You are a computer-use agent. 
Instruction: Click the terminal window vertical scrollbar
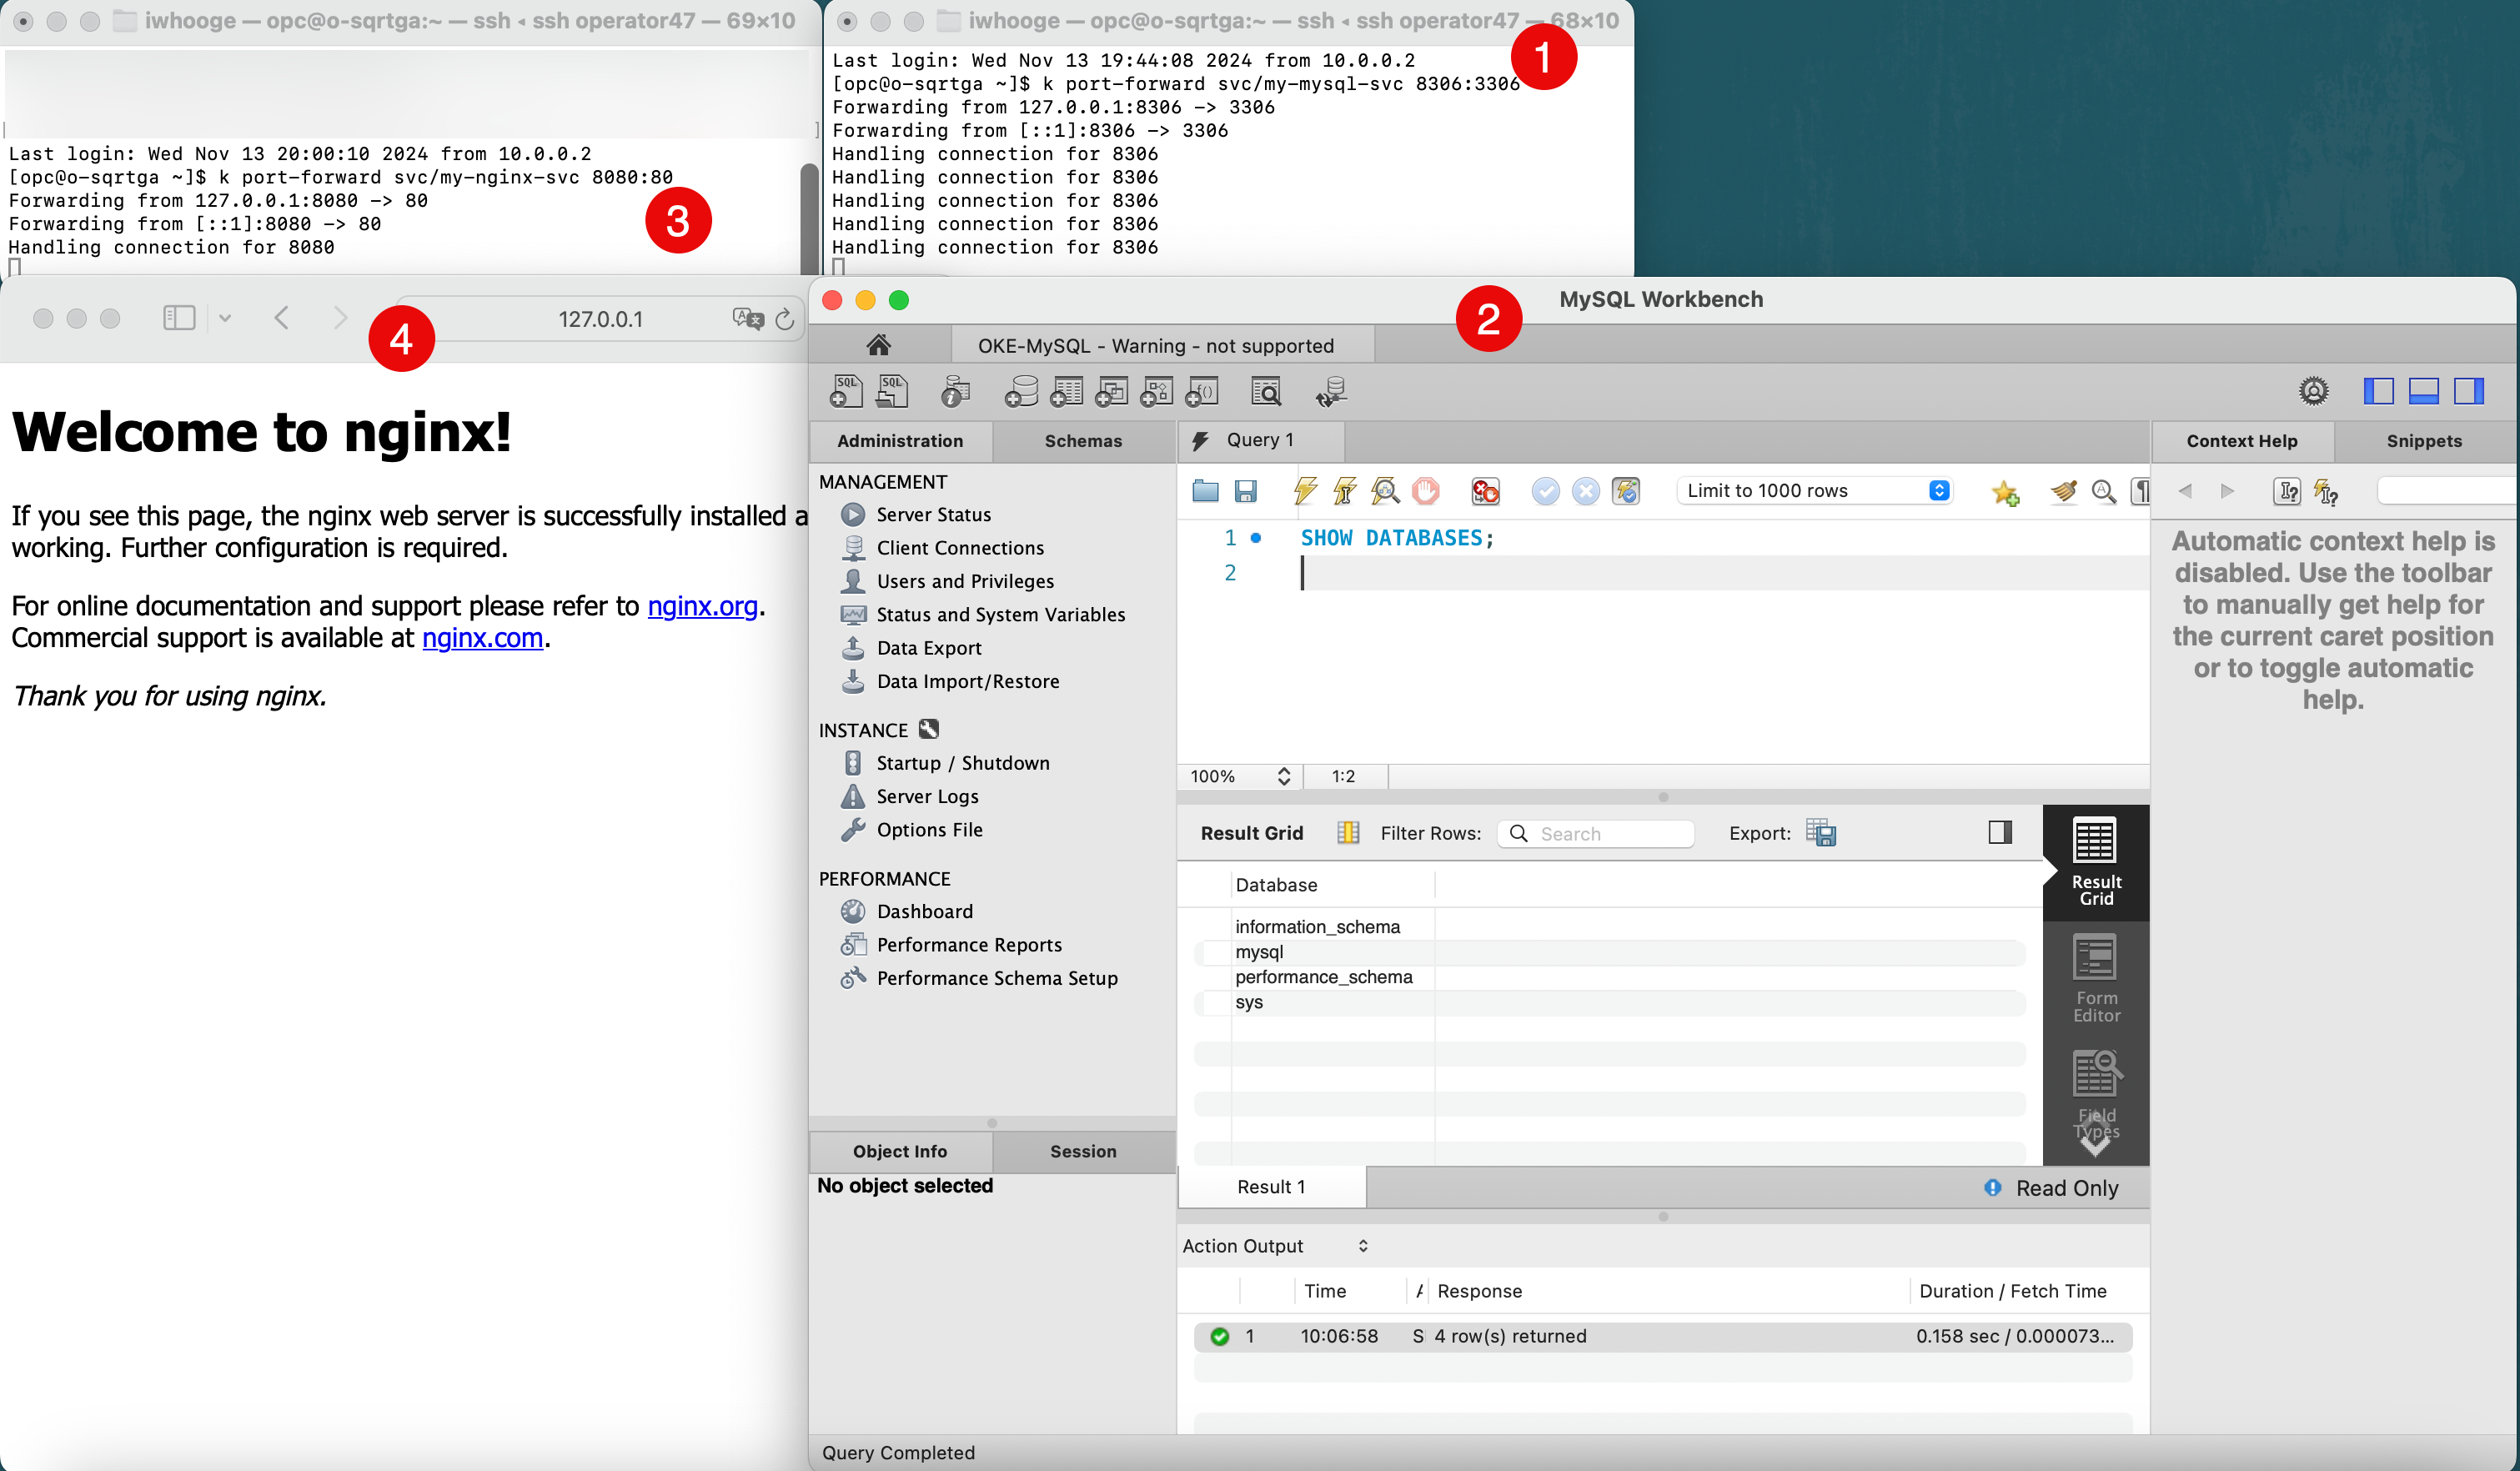point(809,215)
